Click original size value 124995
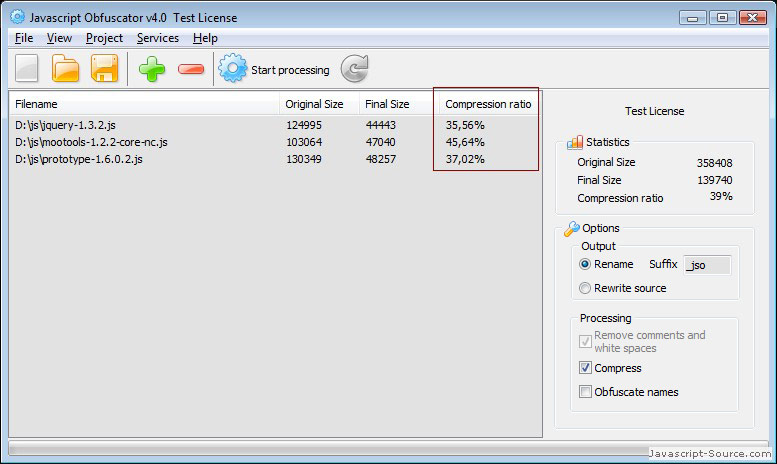777x464 pixels. (304, 125)
